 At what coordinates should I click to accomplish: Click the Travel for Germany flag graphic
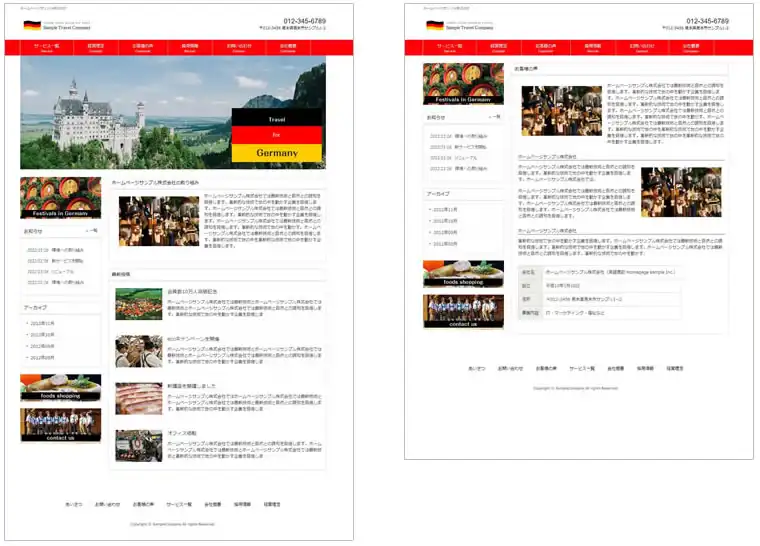coord(277,135)
